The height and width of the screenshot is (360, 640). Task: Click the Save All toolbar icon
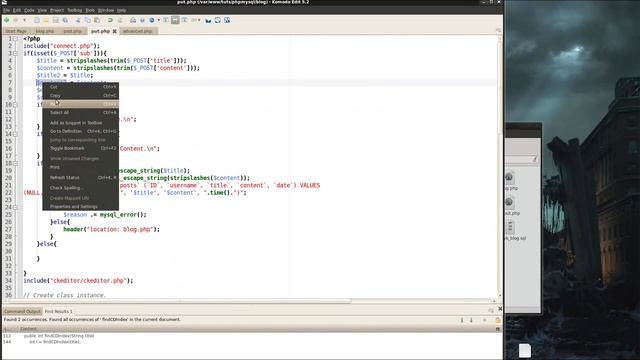[x=65, y=20]
